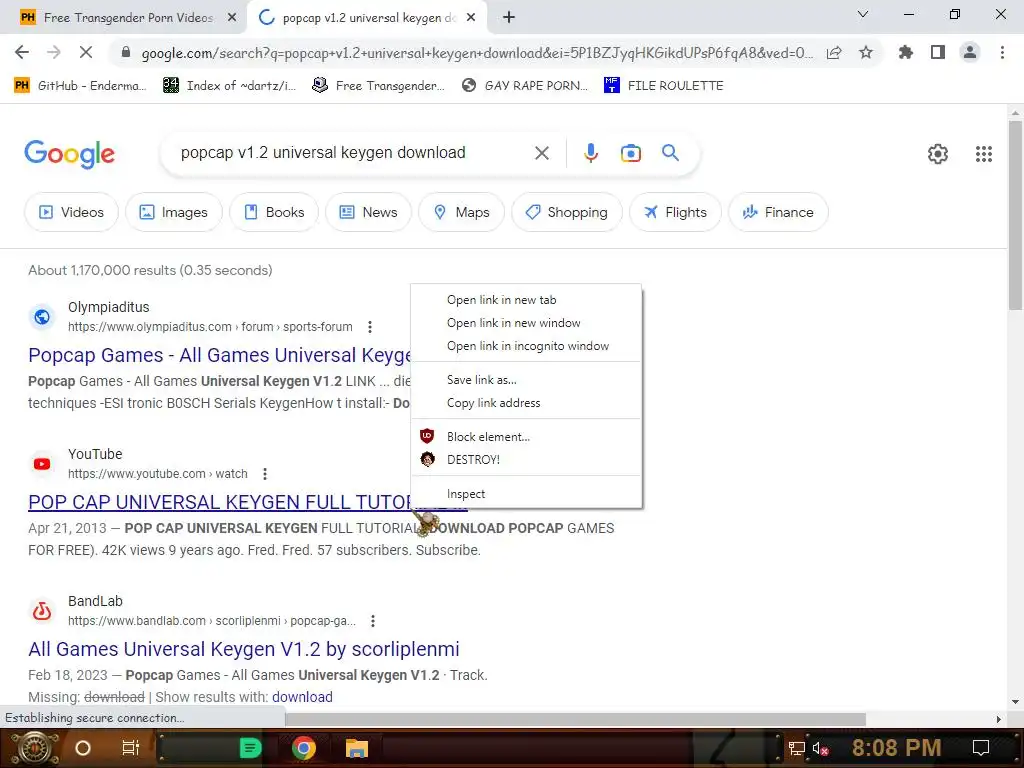Open File Explorer from the taskbar
This screenshot has width=1024, height=768.
point(357,748)
